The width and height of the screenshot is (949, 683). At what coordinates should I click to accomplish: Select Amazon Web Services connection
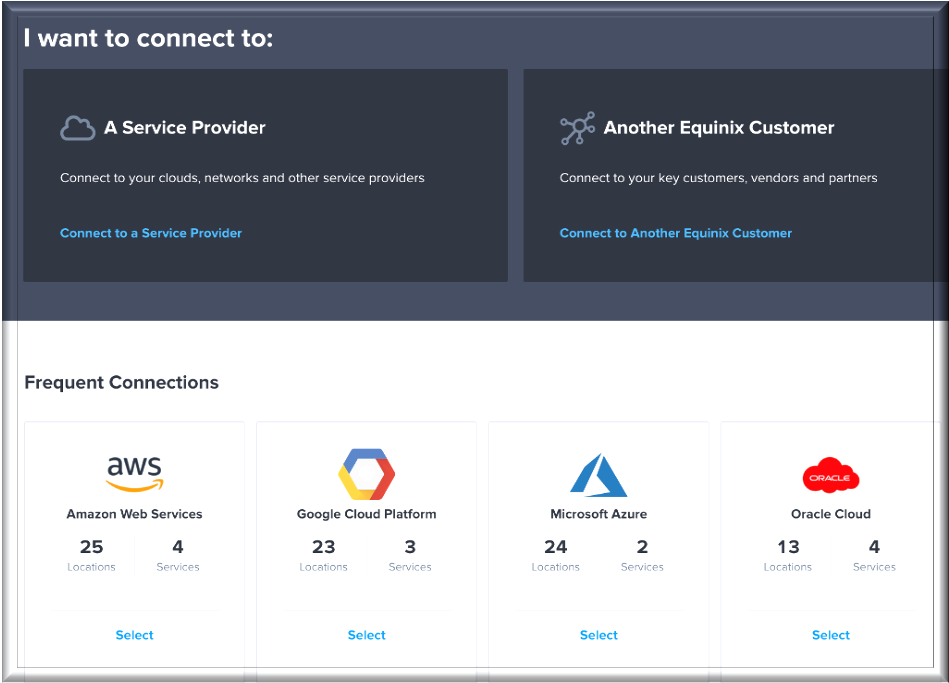click(x=135, y=635)
